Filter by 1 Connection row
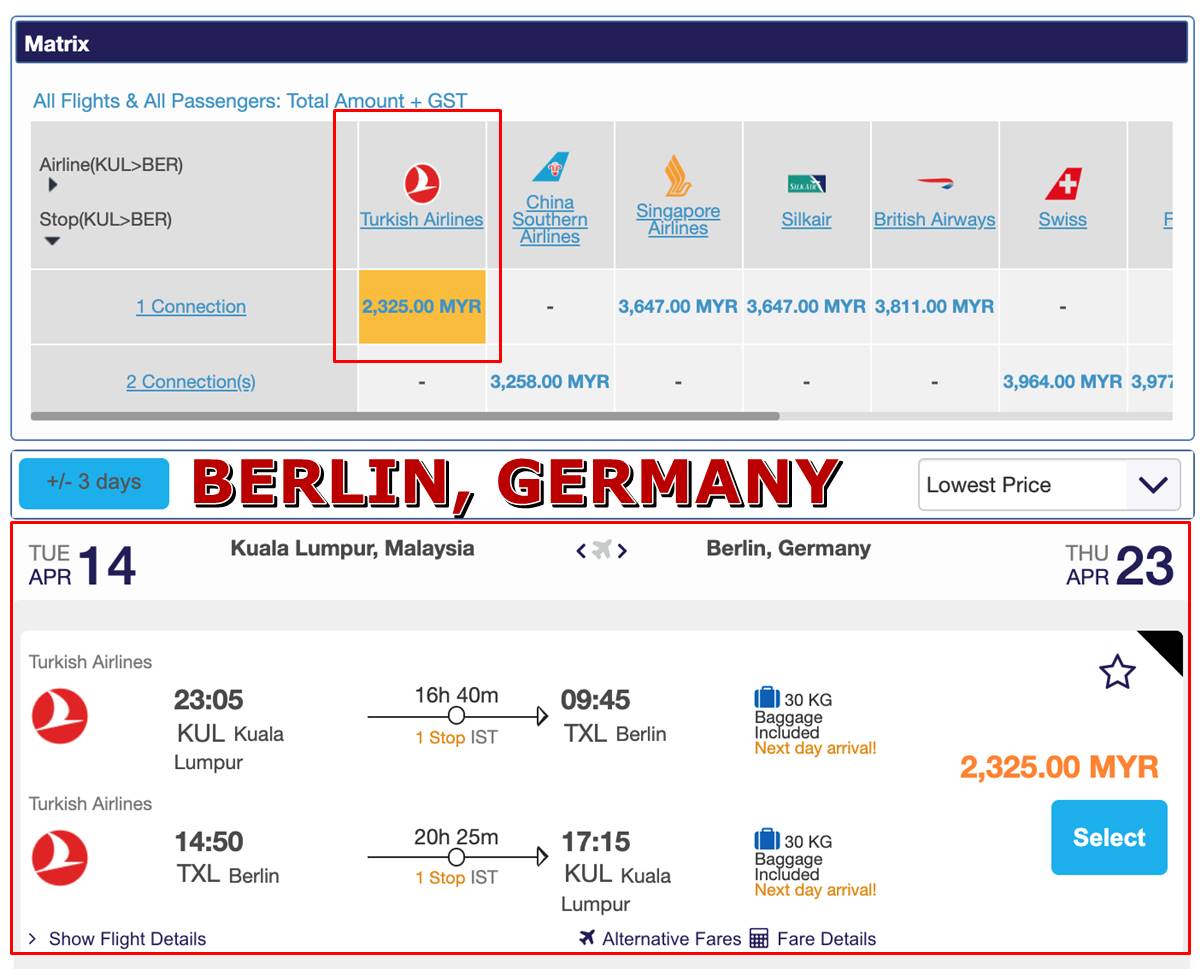The width and height of the screenshot is (1200, 969). [x=191, y=307]
